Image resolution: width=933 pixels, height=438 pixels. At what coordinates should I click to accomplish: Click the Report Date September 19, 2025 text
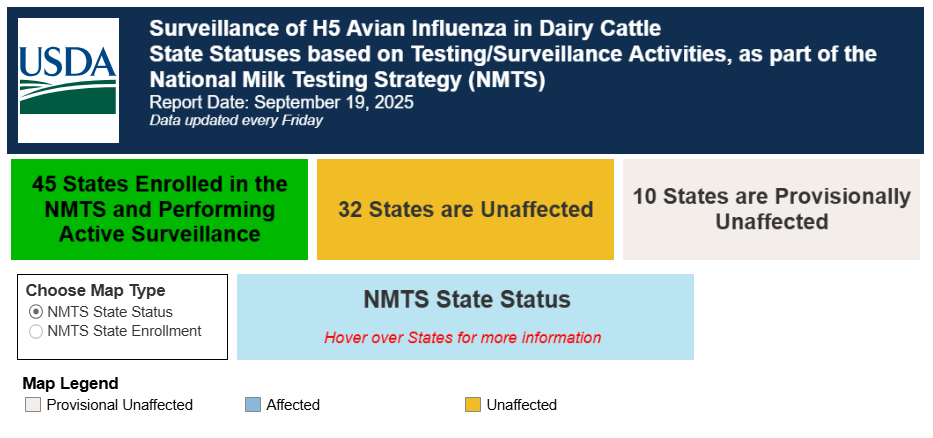[x=281, y=102]
